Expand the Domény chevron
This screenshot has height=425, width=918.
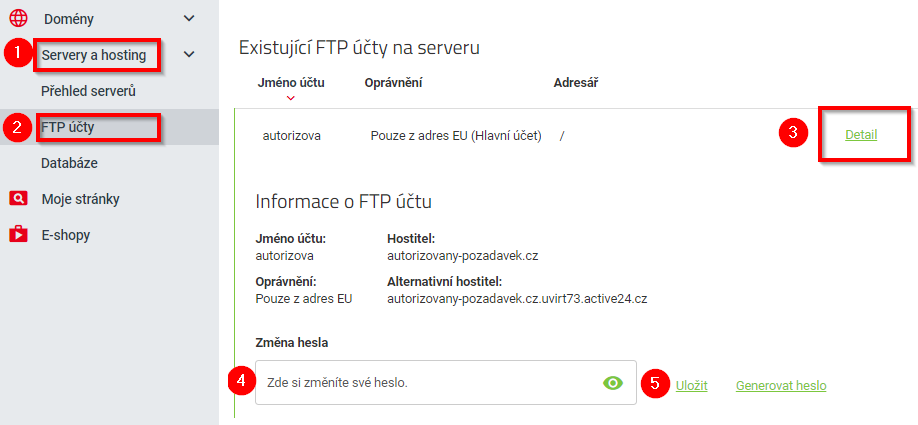190,18
